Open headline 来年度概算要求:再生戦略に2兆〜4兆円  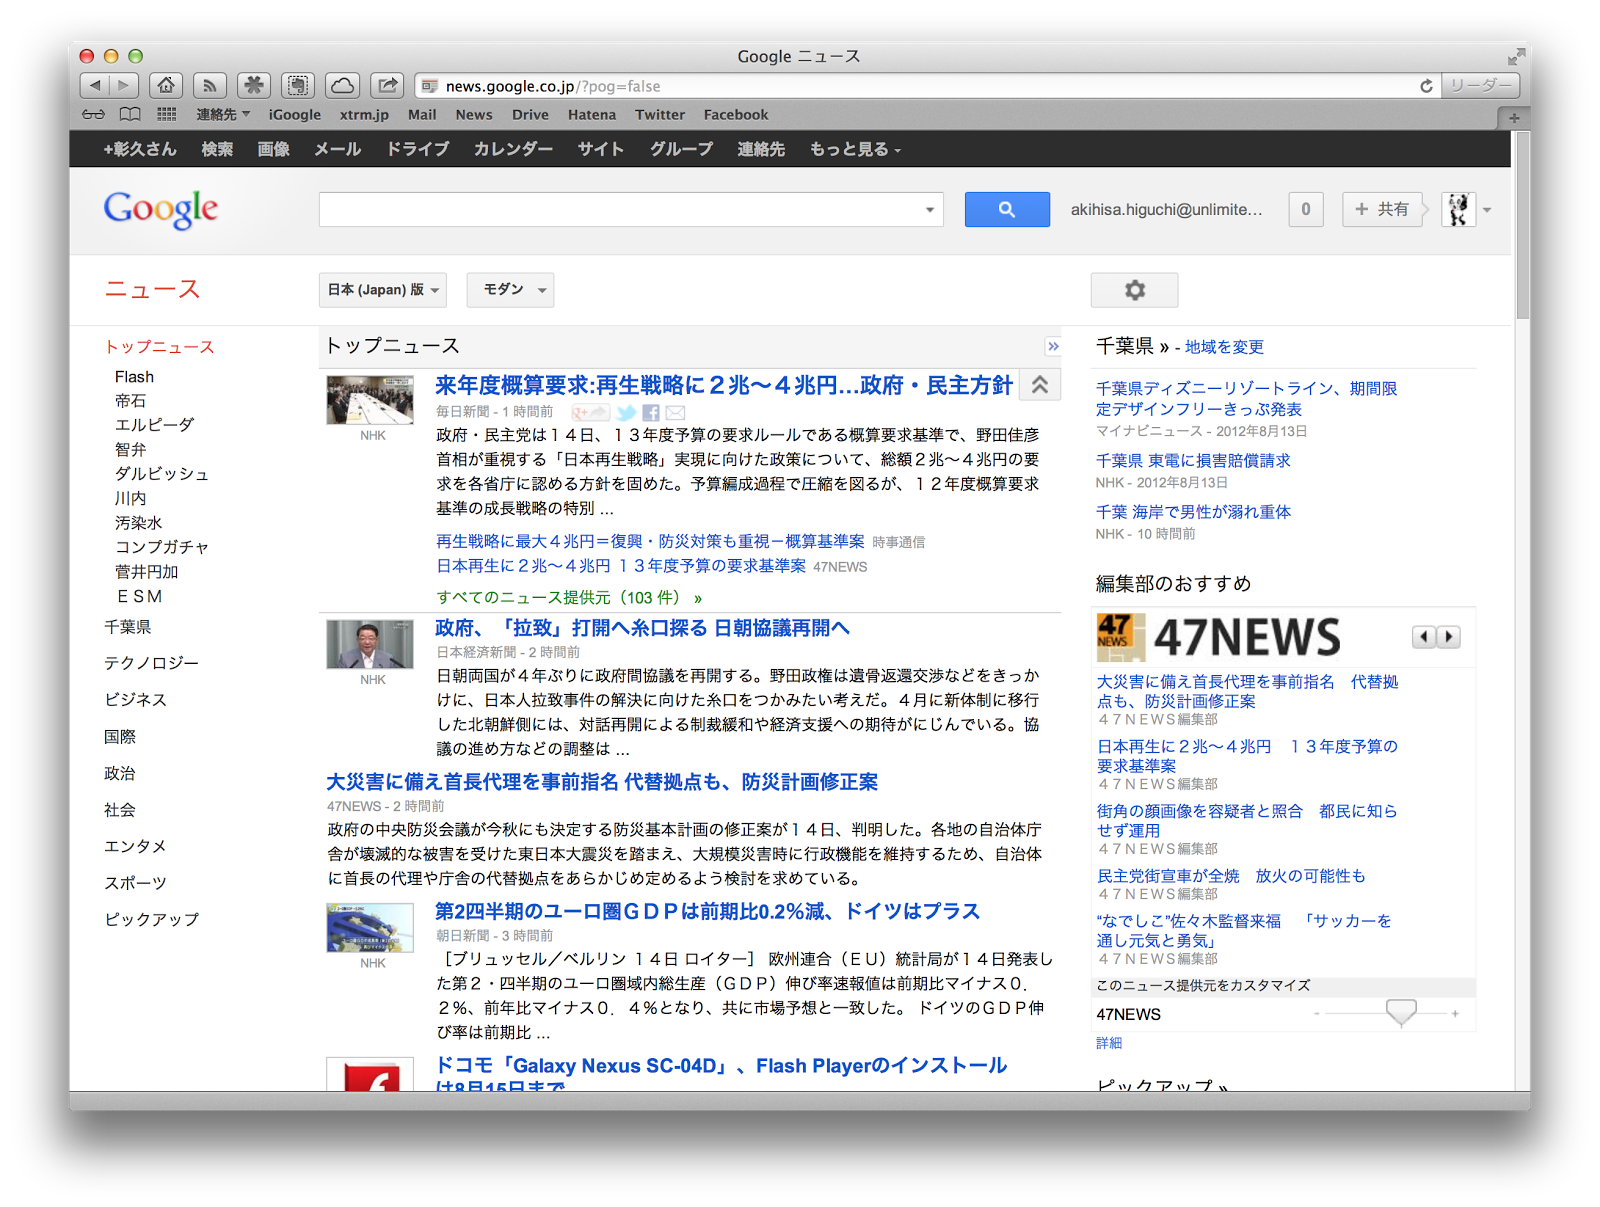[x=724, y=386]
